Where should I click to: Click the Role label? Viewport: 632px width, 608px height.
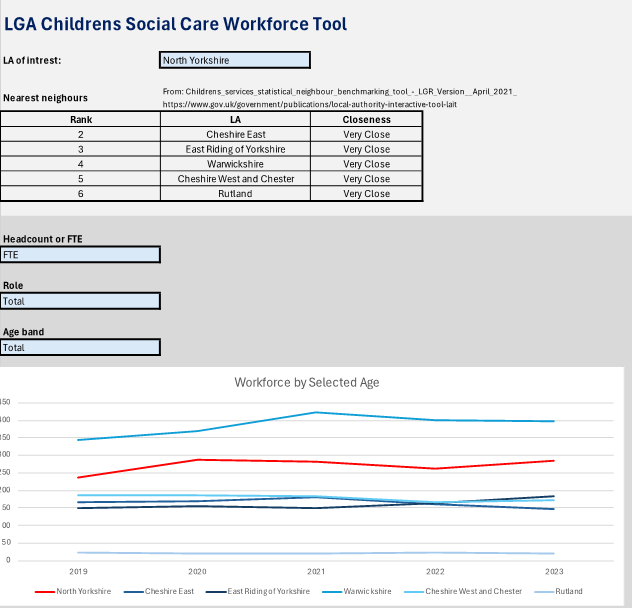pyautogui.click(x=13, y=285)
